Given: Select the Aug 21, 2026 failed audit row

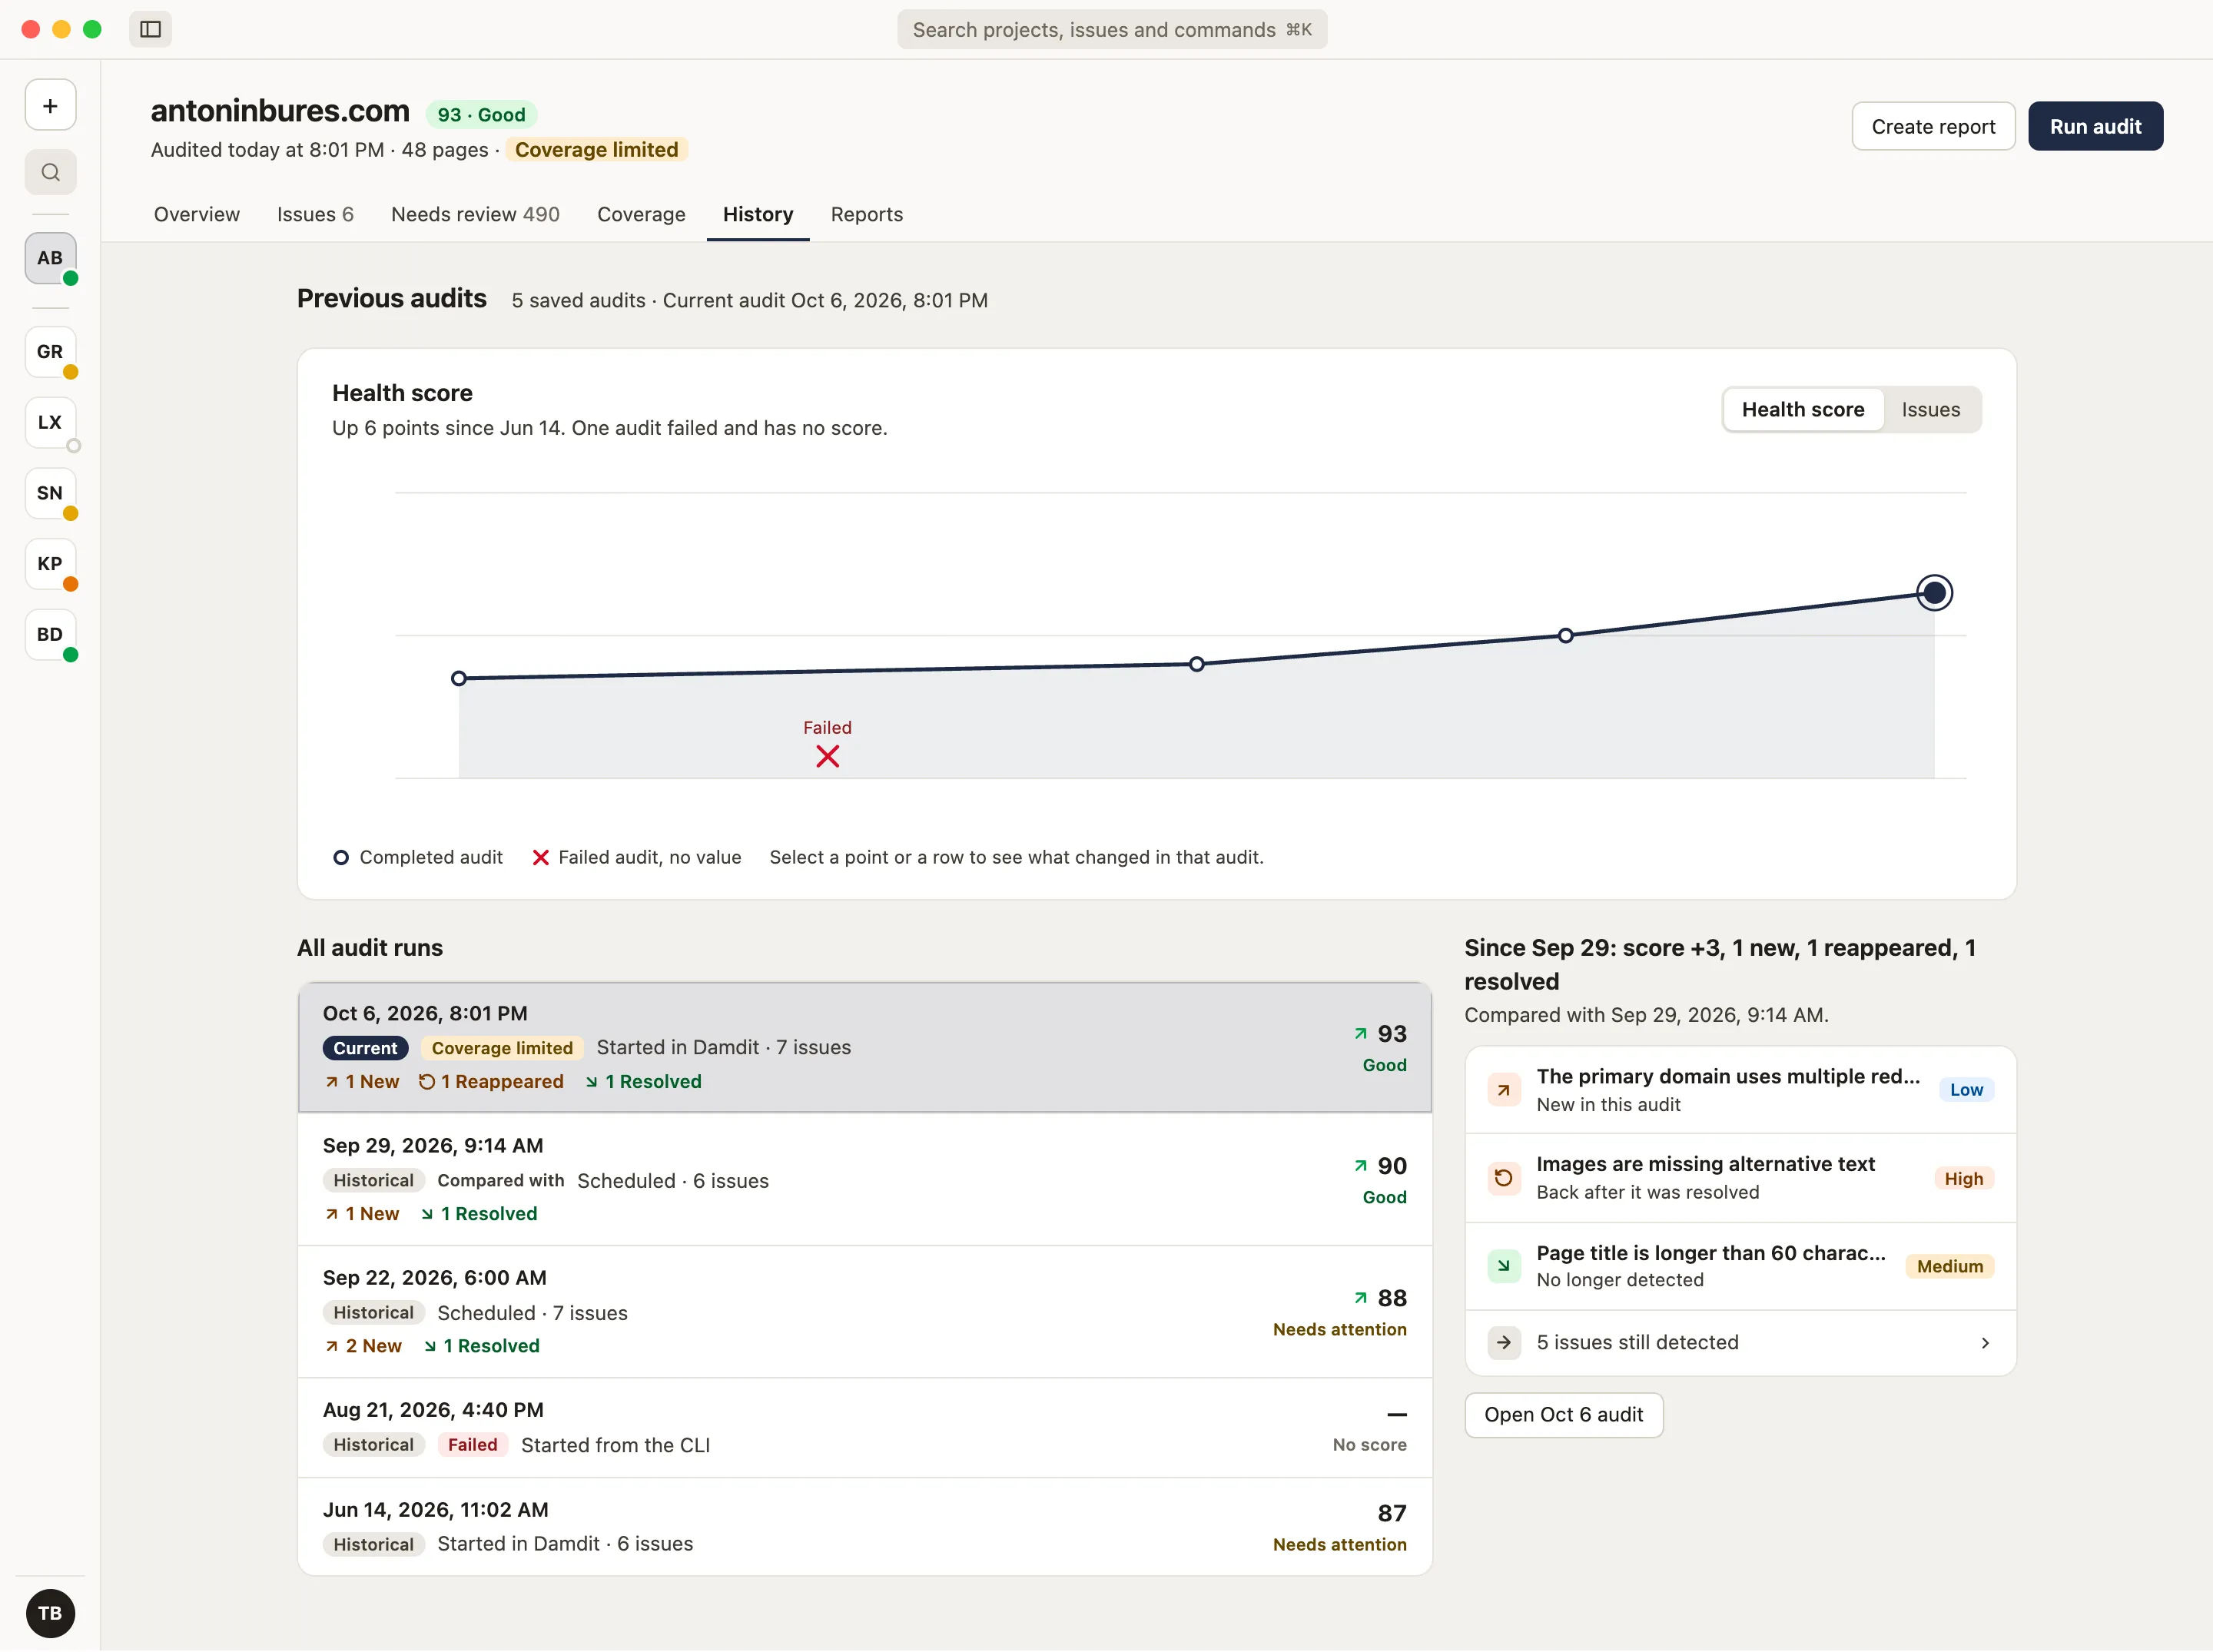Looking at the screenshot, I should [865, 1428].
